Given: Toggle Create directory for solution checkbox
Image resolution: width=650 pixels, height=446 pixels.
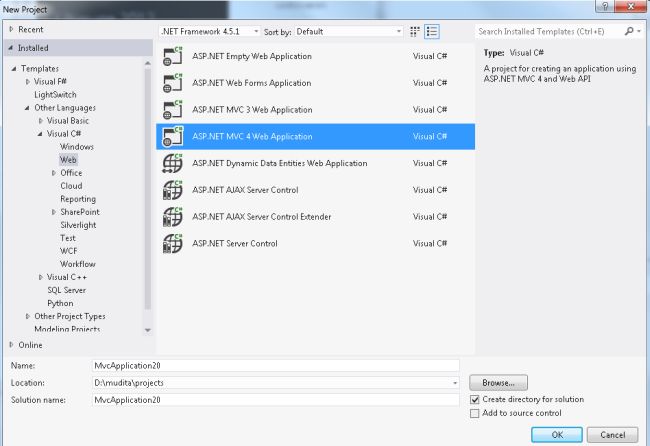Looking at the screenshot, I should 475,400.
